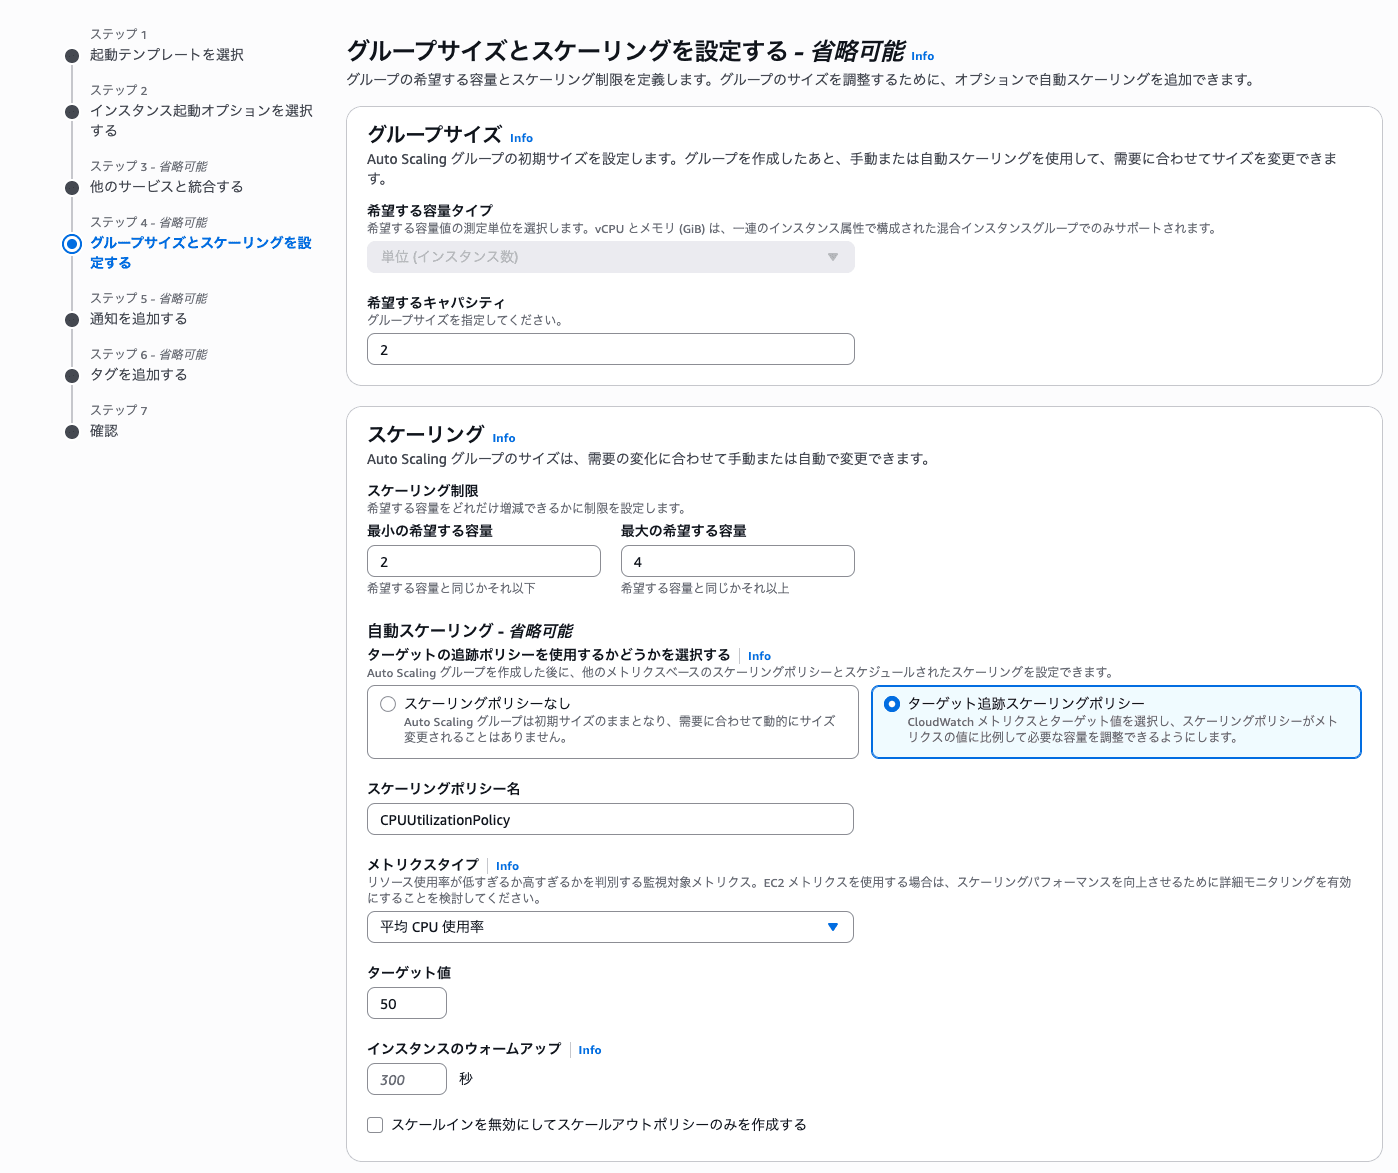Viewport: 1398px width, 1173px height.
Task: Edit the 最大の希望する容量 value of 4
Action: 737,561
